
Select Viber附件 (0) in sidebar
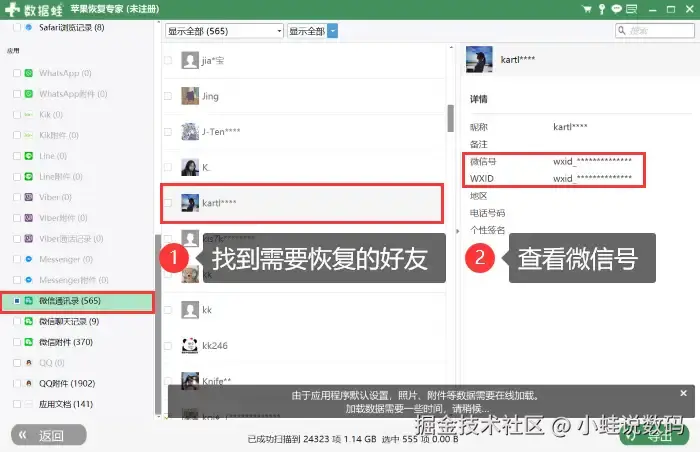tap(63, 218)
